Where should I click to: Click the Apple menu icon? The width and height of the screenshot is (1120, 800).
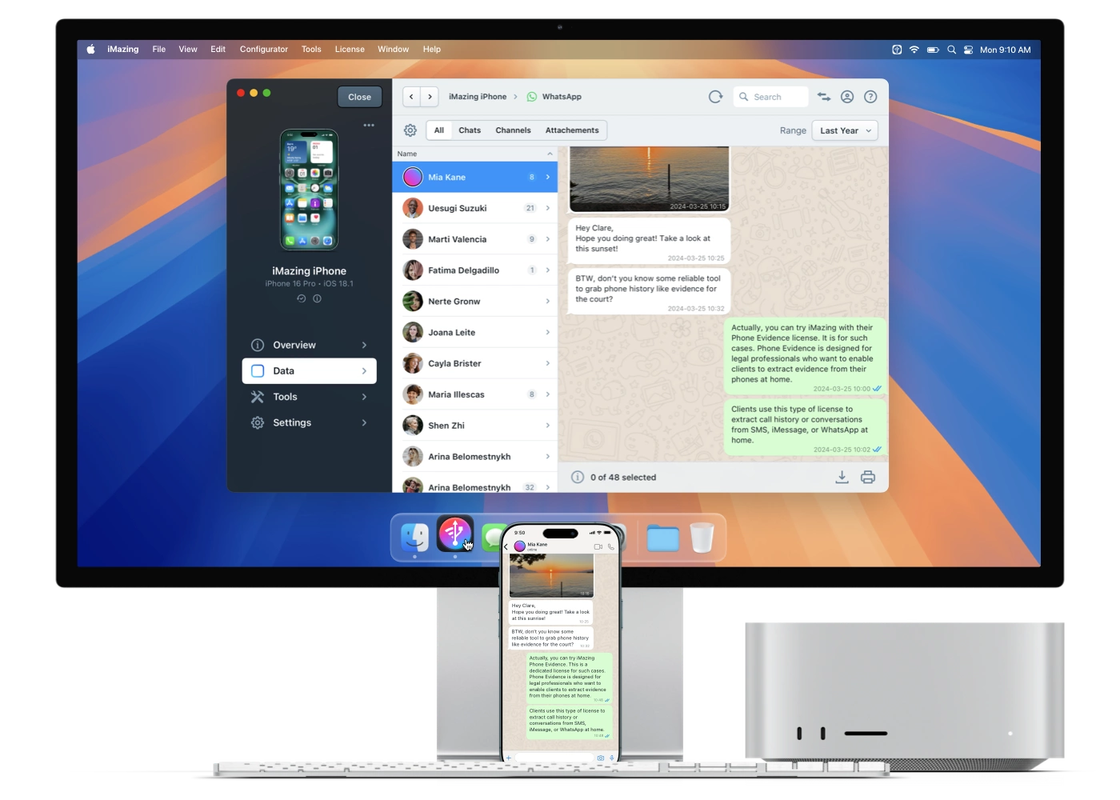(x=91, y=49)
